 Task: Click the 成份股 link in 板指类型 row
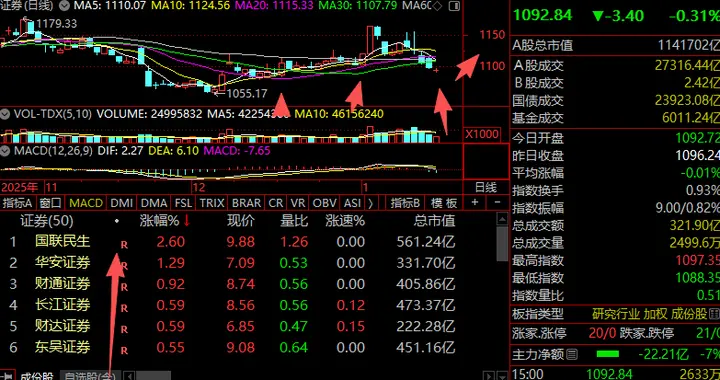689,314
